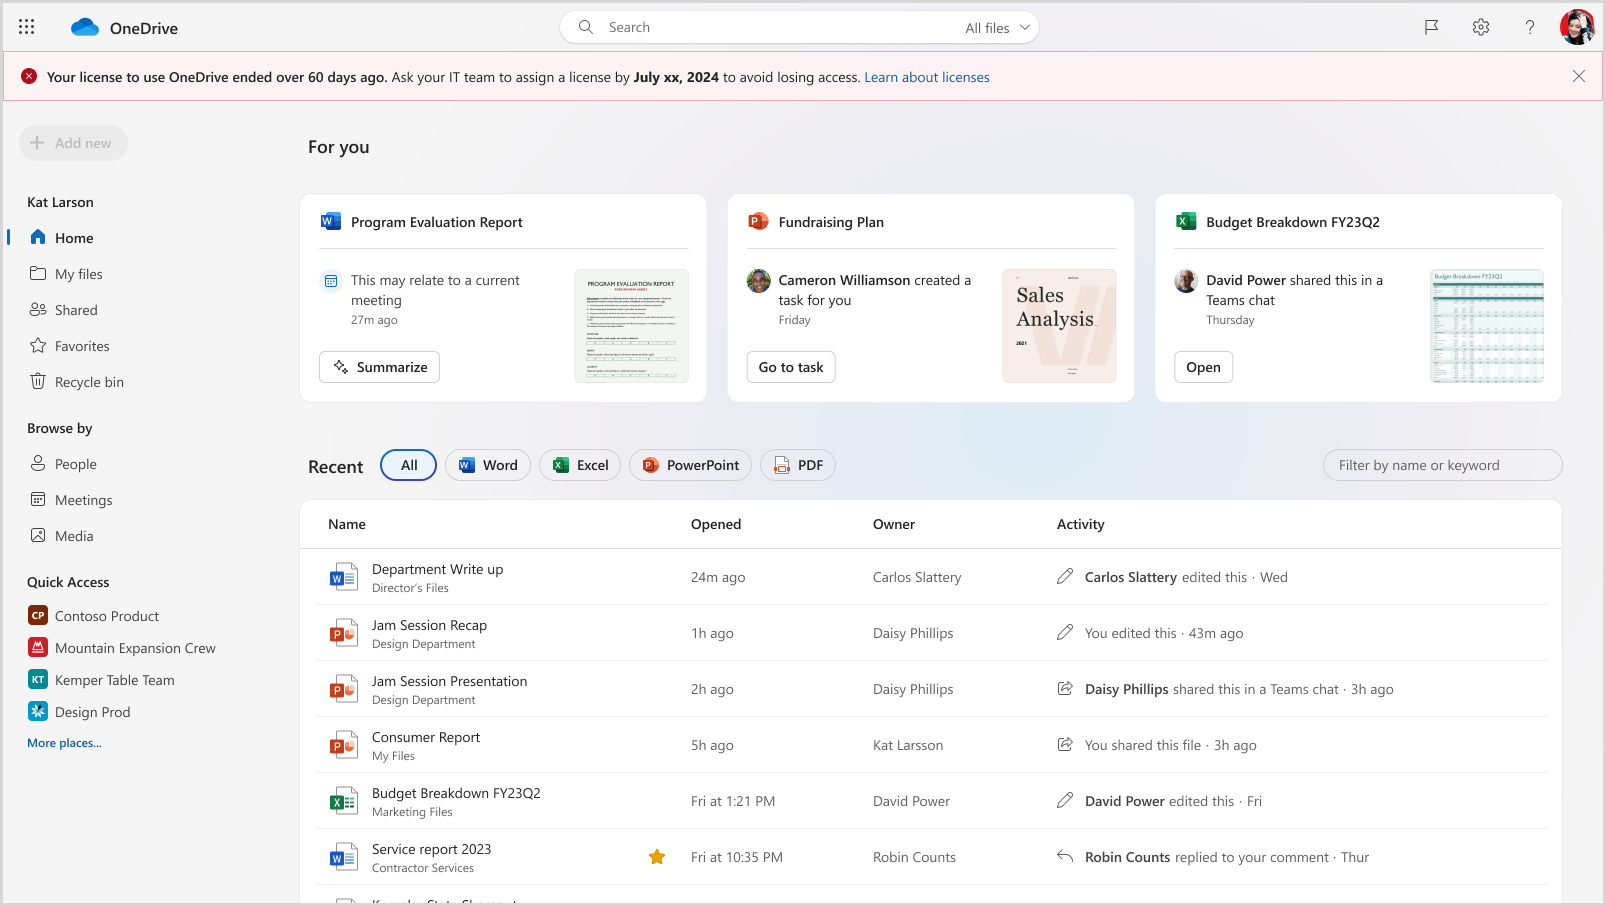Image resolution: width=1606 pixels, height=906 pixels.
Task: Sort by the Owner column header
Action: tap(894, 524)
